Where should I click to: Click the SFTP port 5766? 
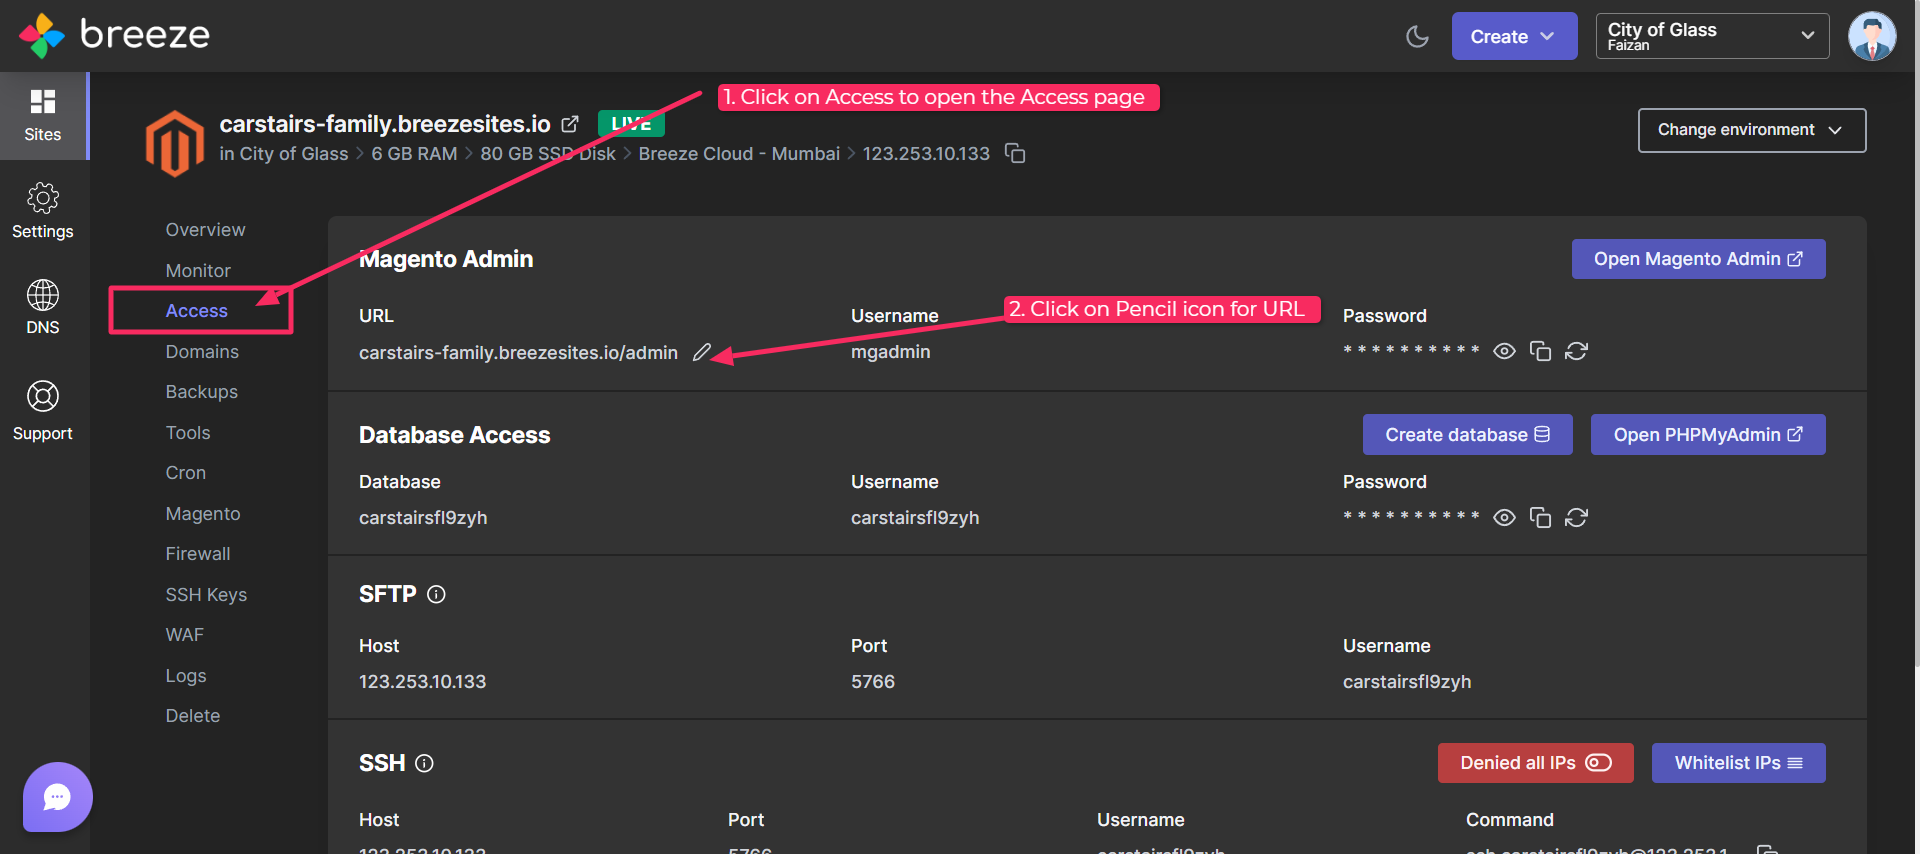pos(872,682)
